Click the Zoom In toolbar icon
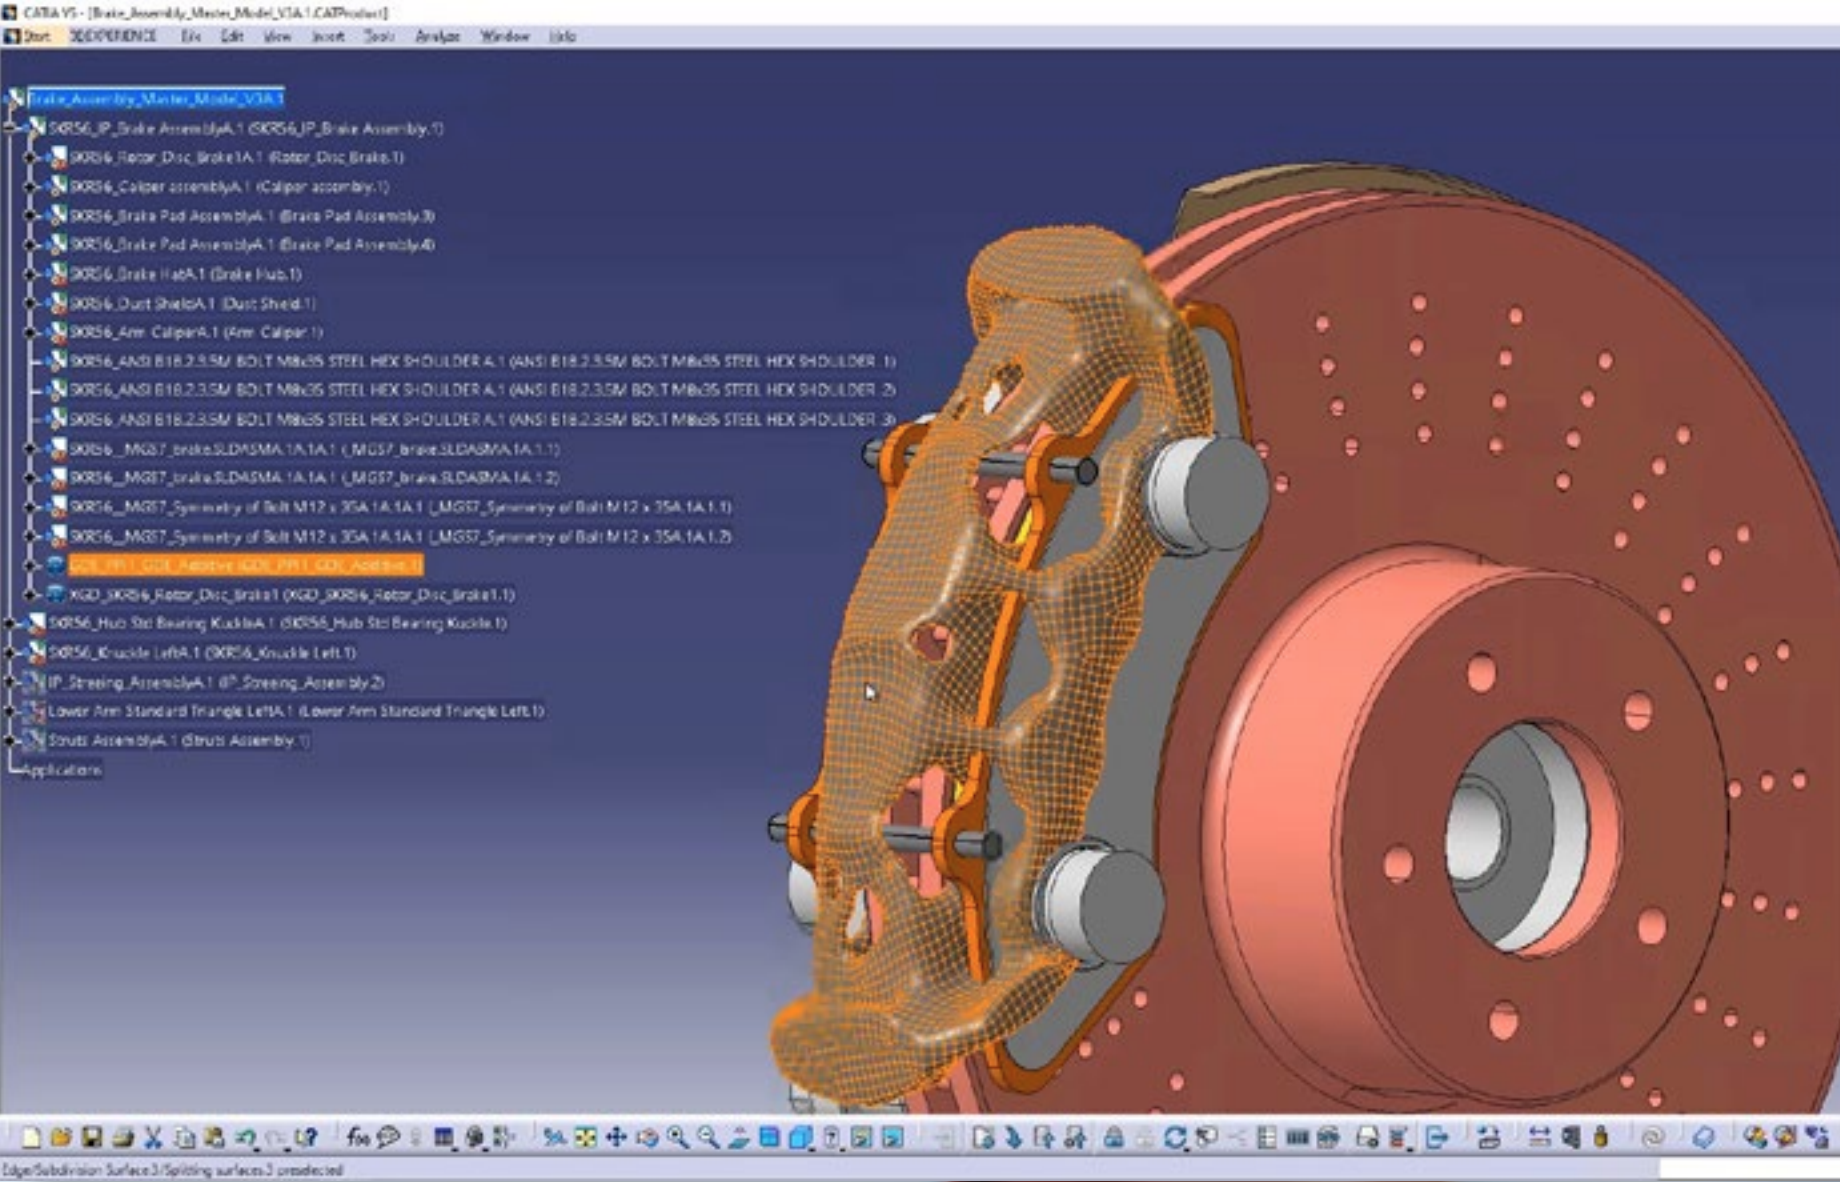The height and width of the screenshot is (1182, 1840). [x=676, y=1140]
